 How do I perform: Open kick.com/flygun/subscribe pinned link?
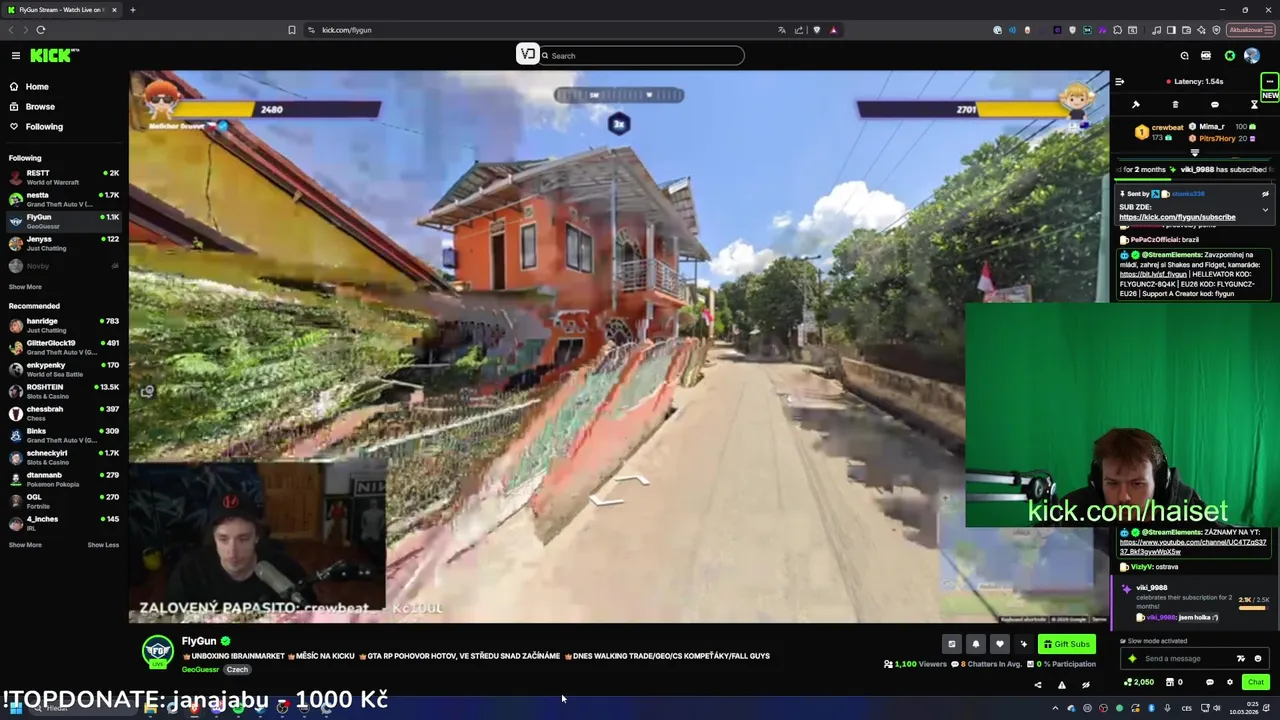click(x=1177, y=217)
